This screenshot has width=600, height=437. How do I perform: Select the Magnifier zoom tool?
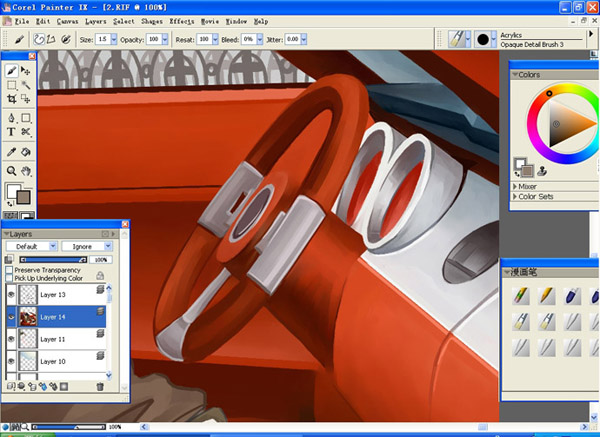11,169
